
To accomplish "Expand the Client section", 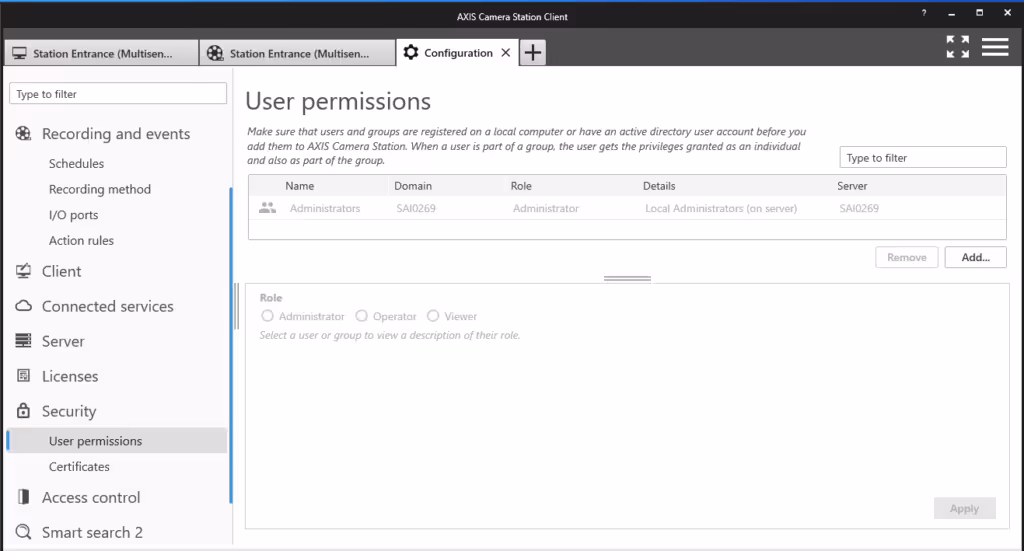I will click(x=61, y=271).
